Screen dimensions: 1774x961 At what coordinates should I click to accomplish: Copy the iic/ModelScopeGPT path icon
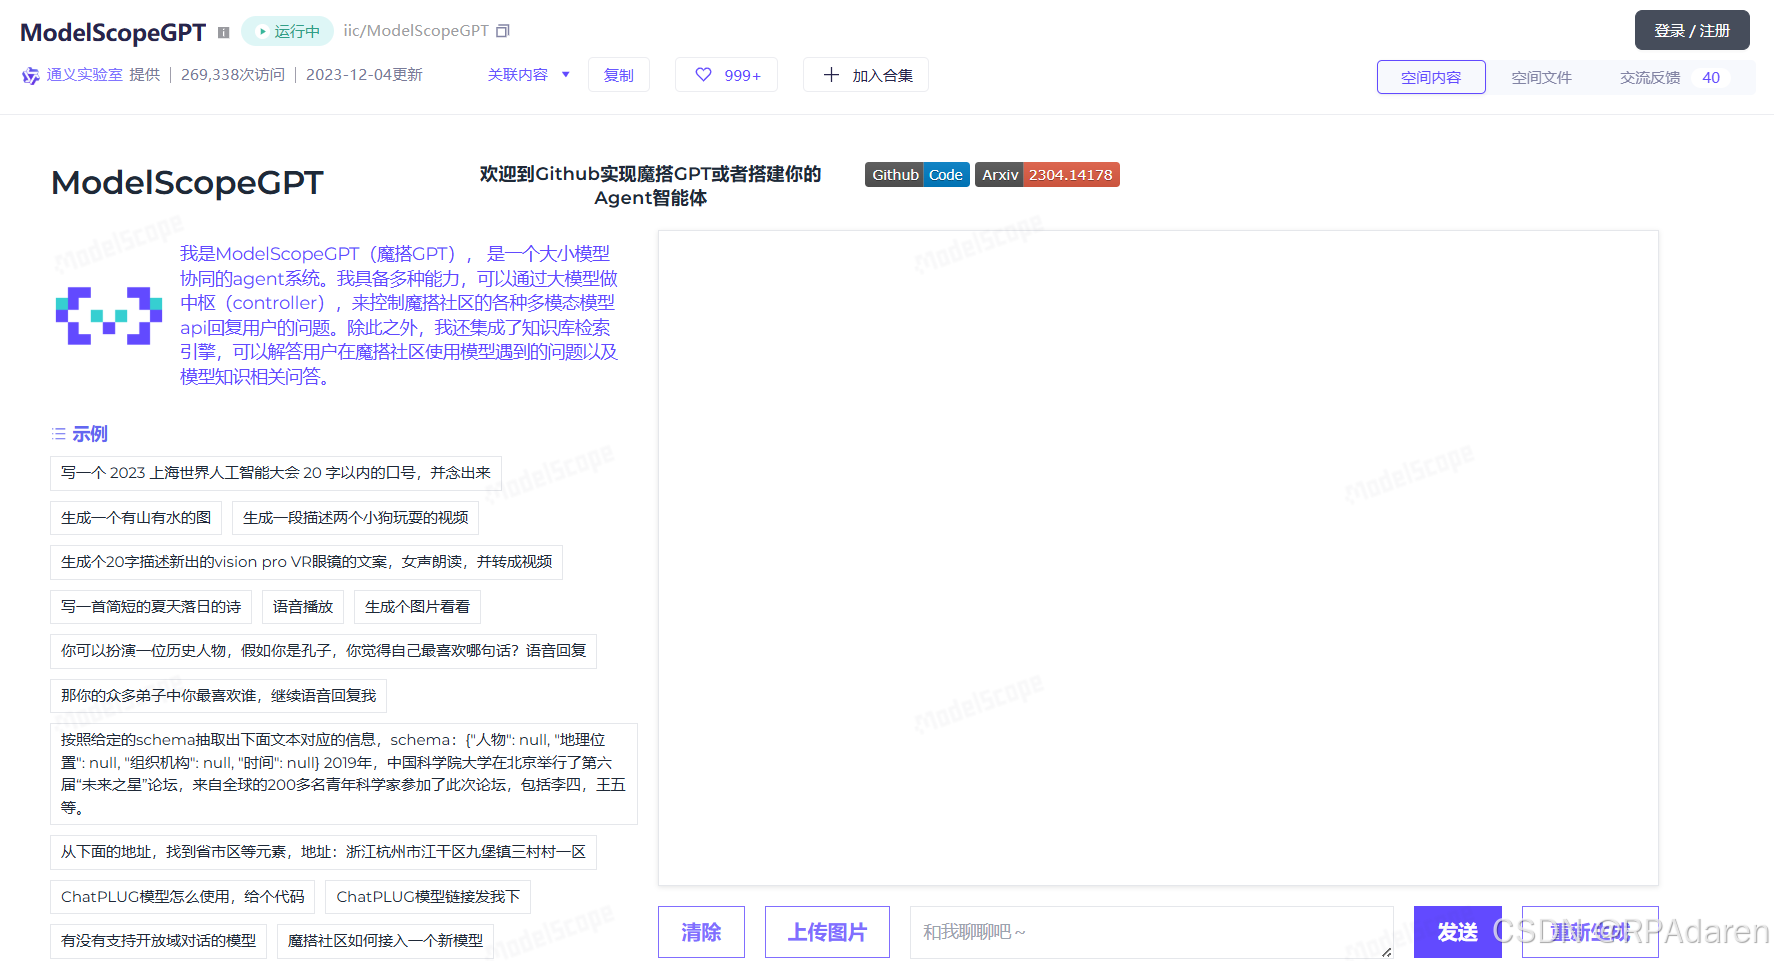(503, 31)
